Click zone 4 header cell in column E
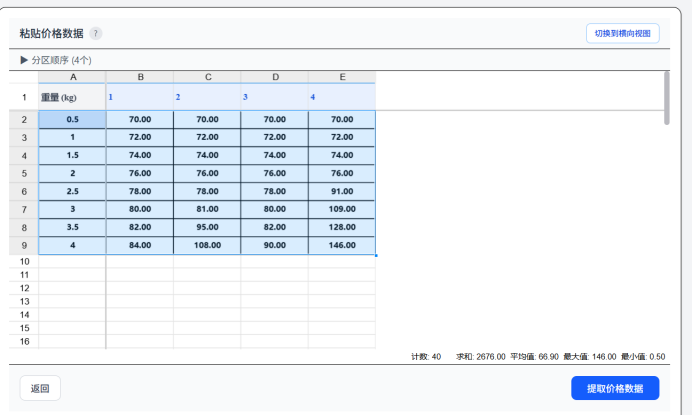The height and width of the screenshot is (415, 692). (342, 97)
